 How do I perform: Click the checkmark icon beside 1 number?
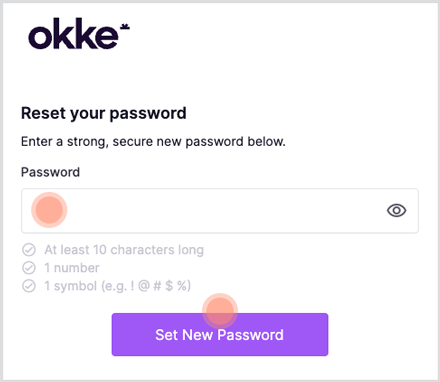click(29, 268)
